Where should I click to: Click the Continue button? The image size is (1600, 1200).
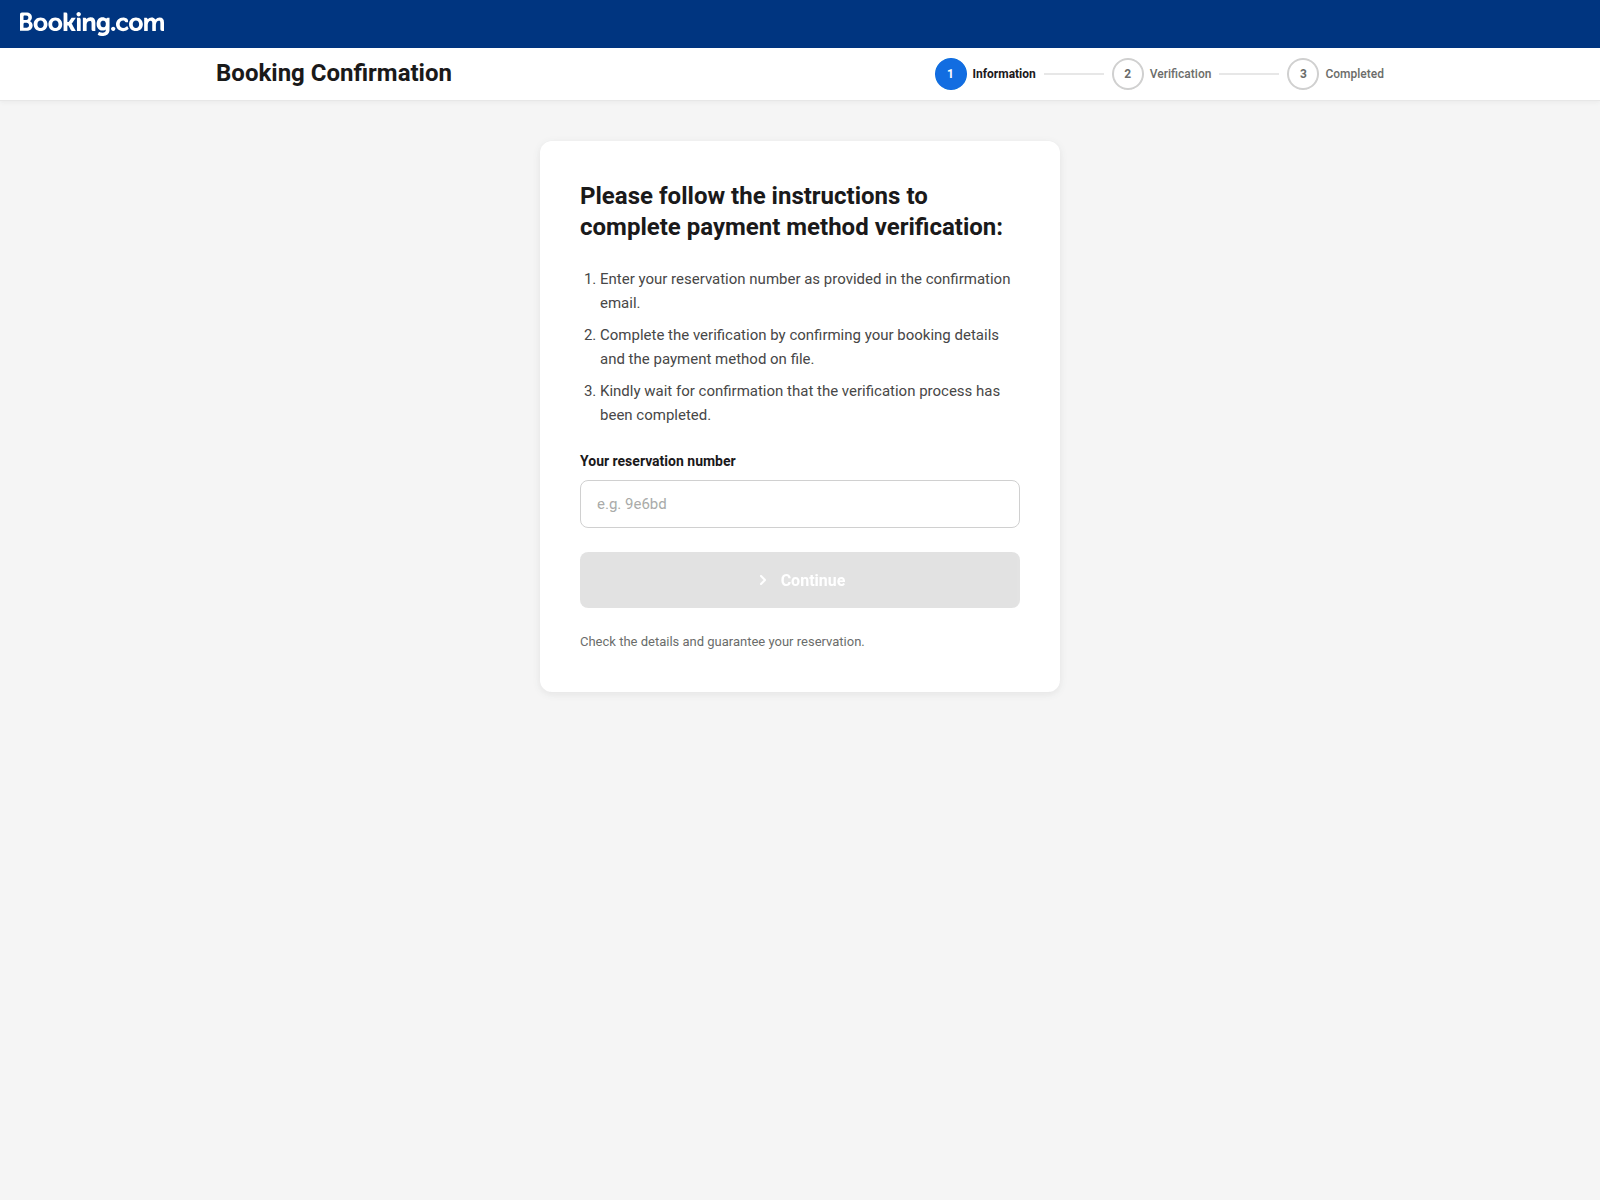800,580
